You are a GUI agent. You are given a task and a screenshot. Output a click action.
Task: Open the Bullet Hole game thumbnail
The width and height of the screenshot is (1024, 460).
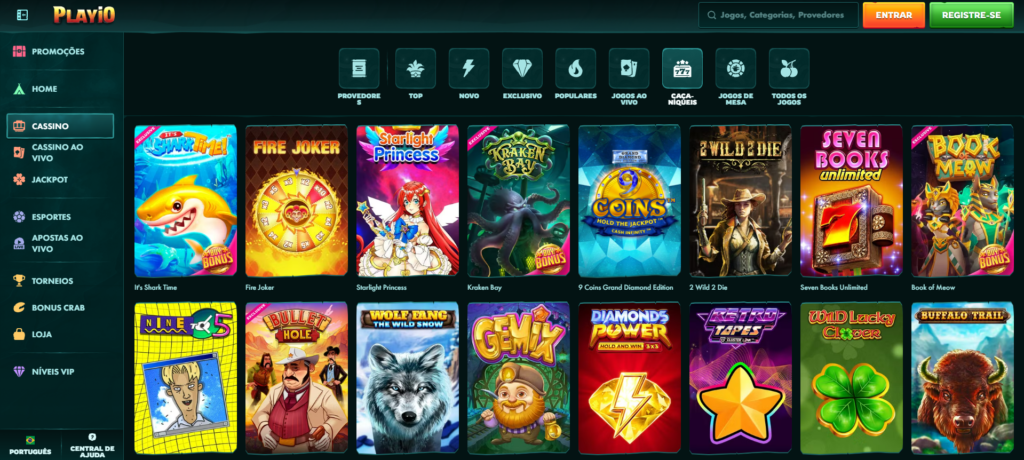pos(296,378)
